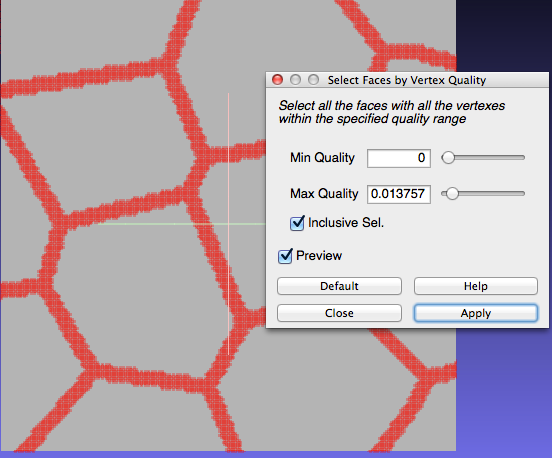Image resolution: width=552 pixels, height=458 pixels.
Task: Click the Min Quality slider handle
Action: (x=448, y=158)
